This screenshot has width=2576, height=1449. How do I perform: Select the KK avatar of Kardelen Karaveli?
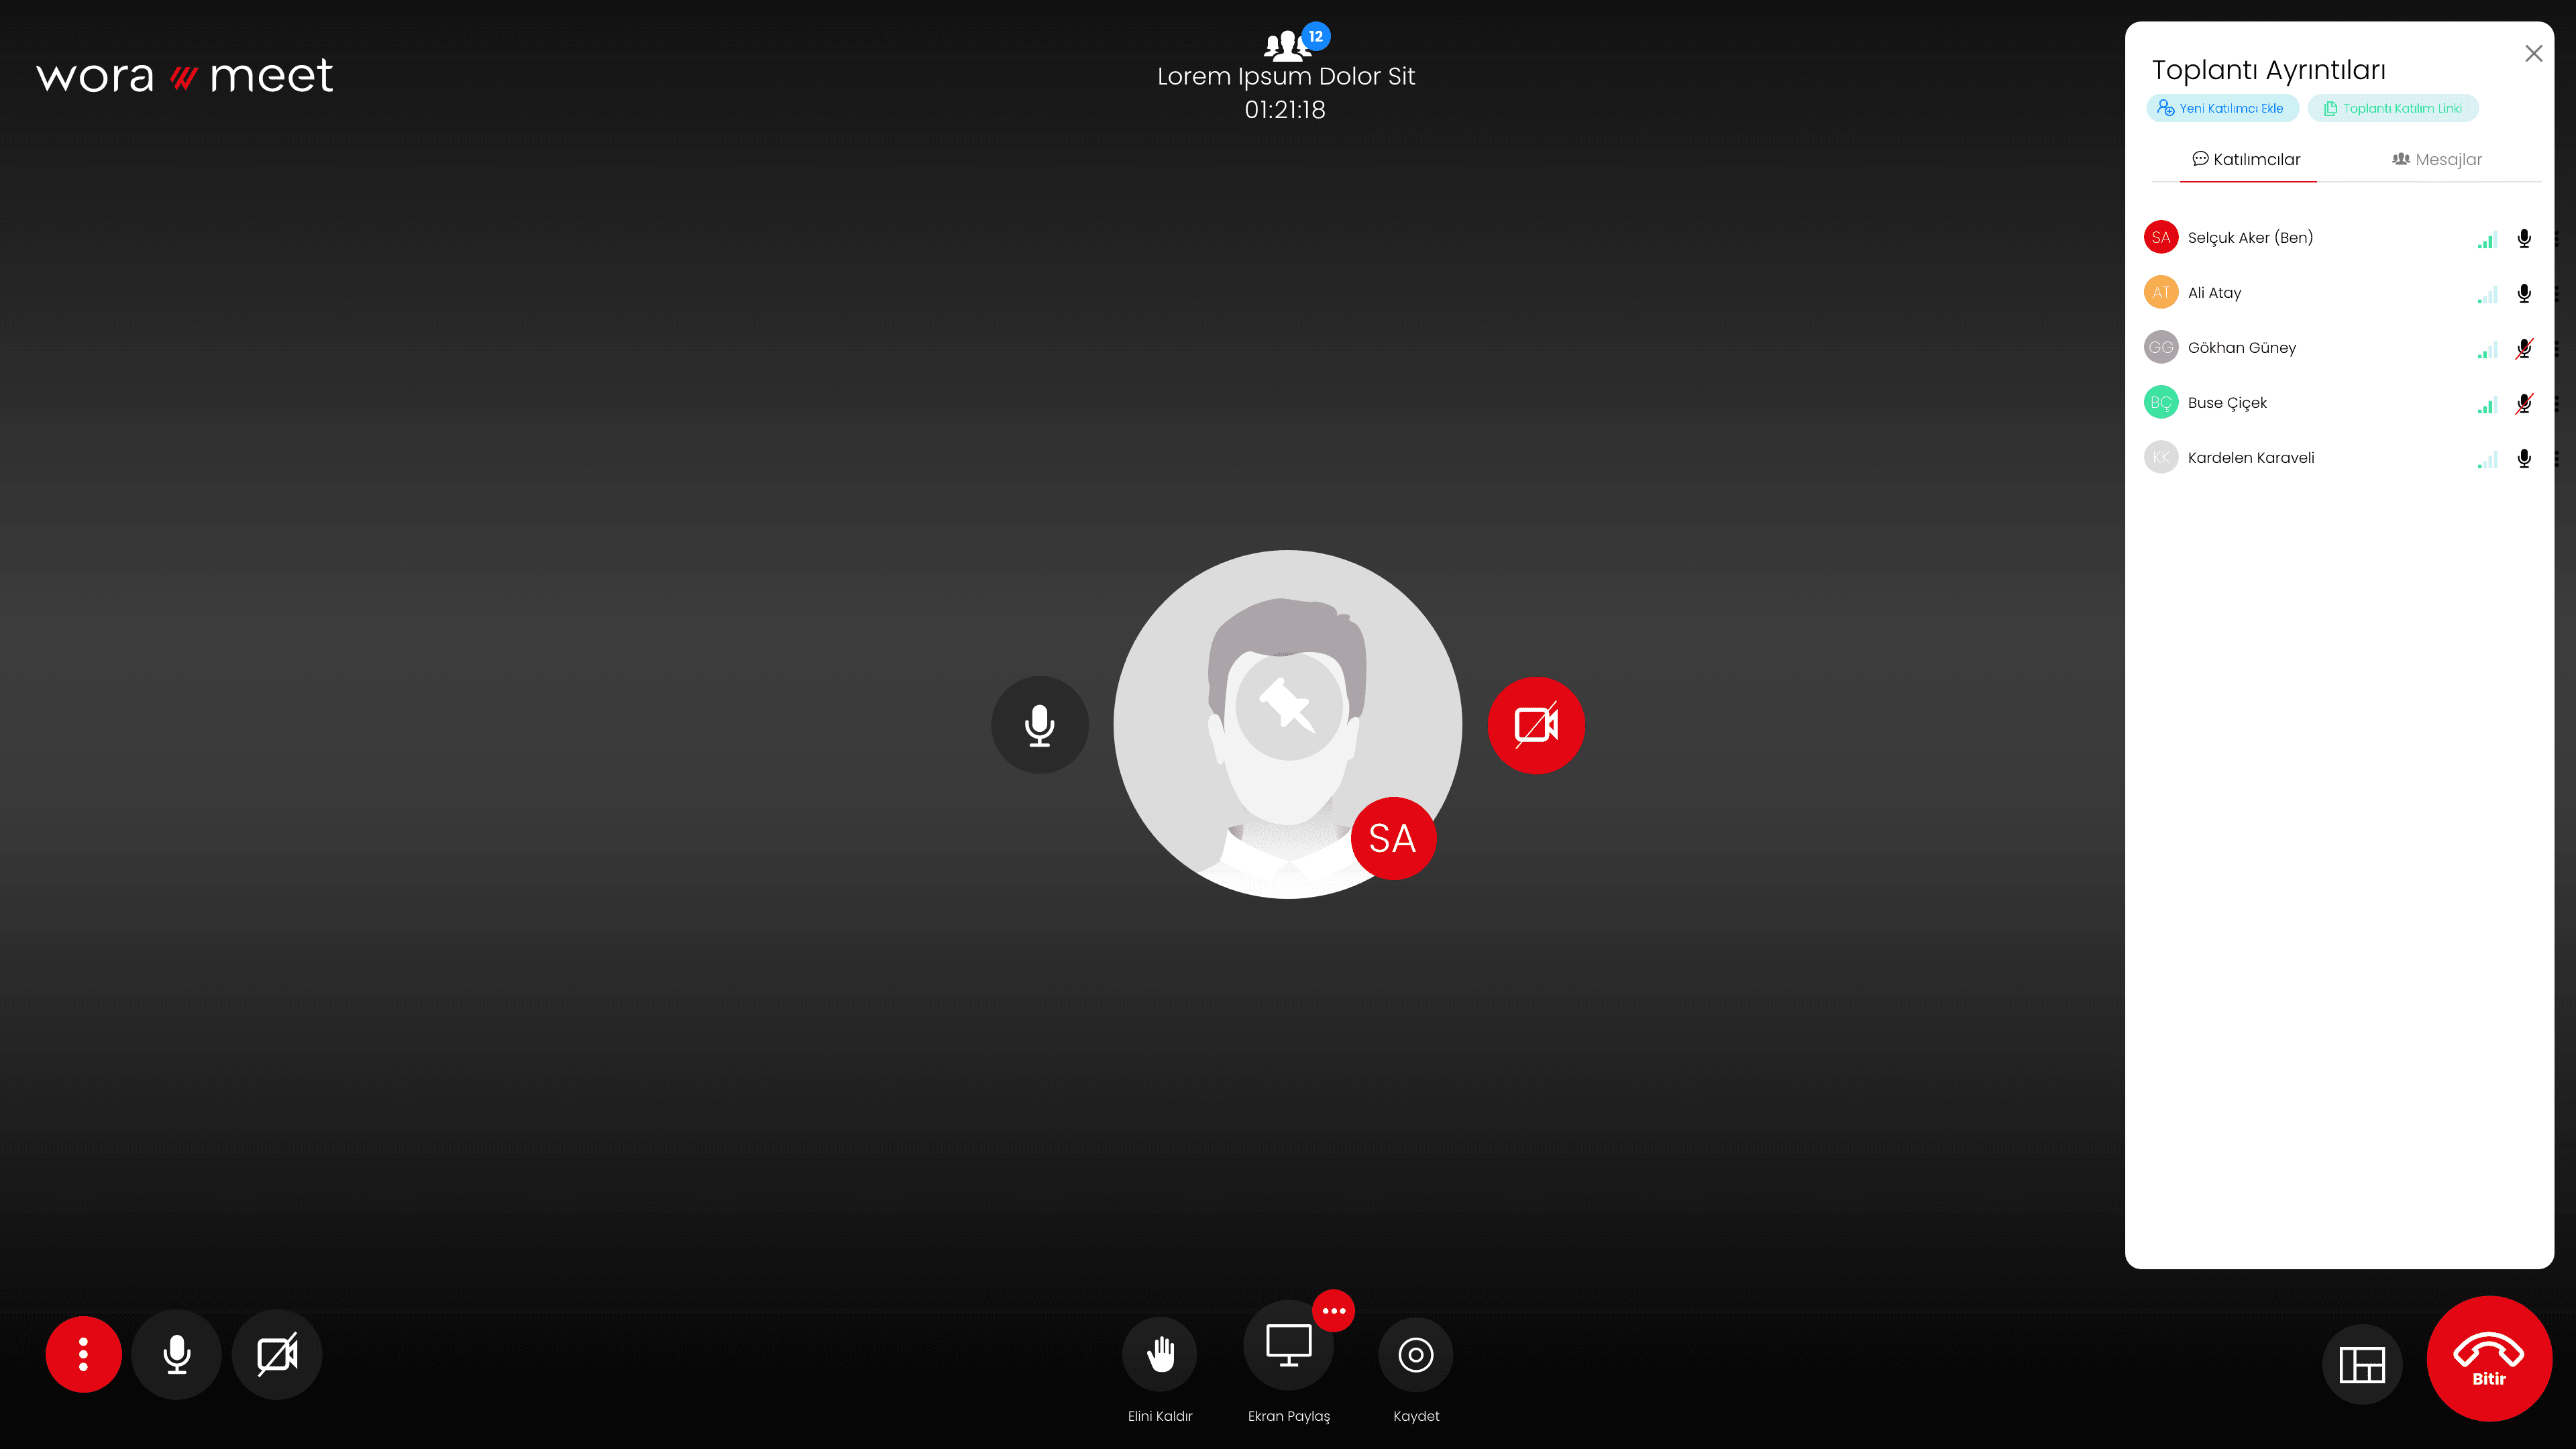(2161, 457)
